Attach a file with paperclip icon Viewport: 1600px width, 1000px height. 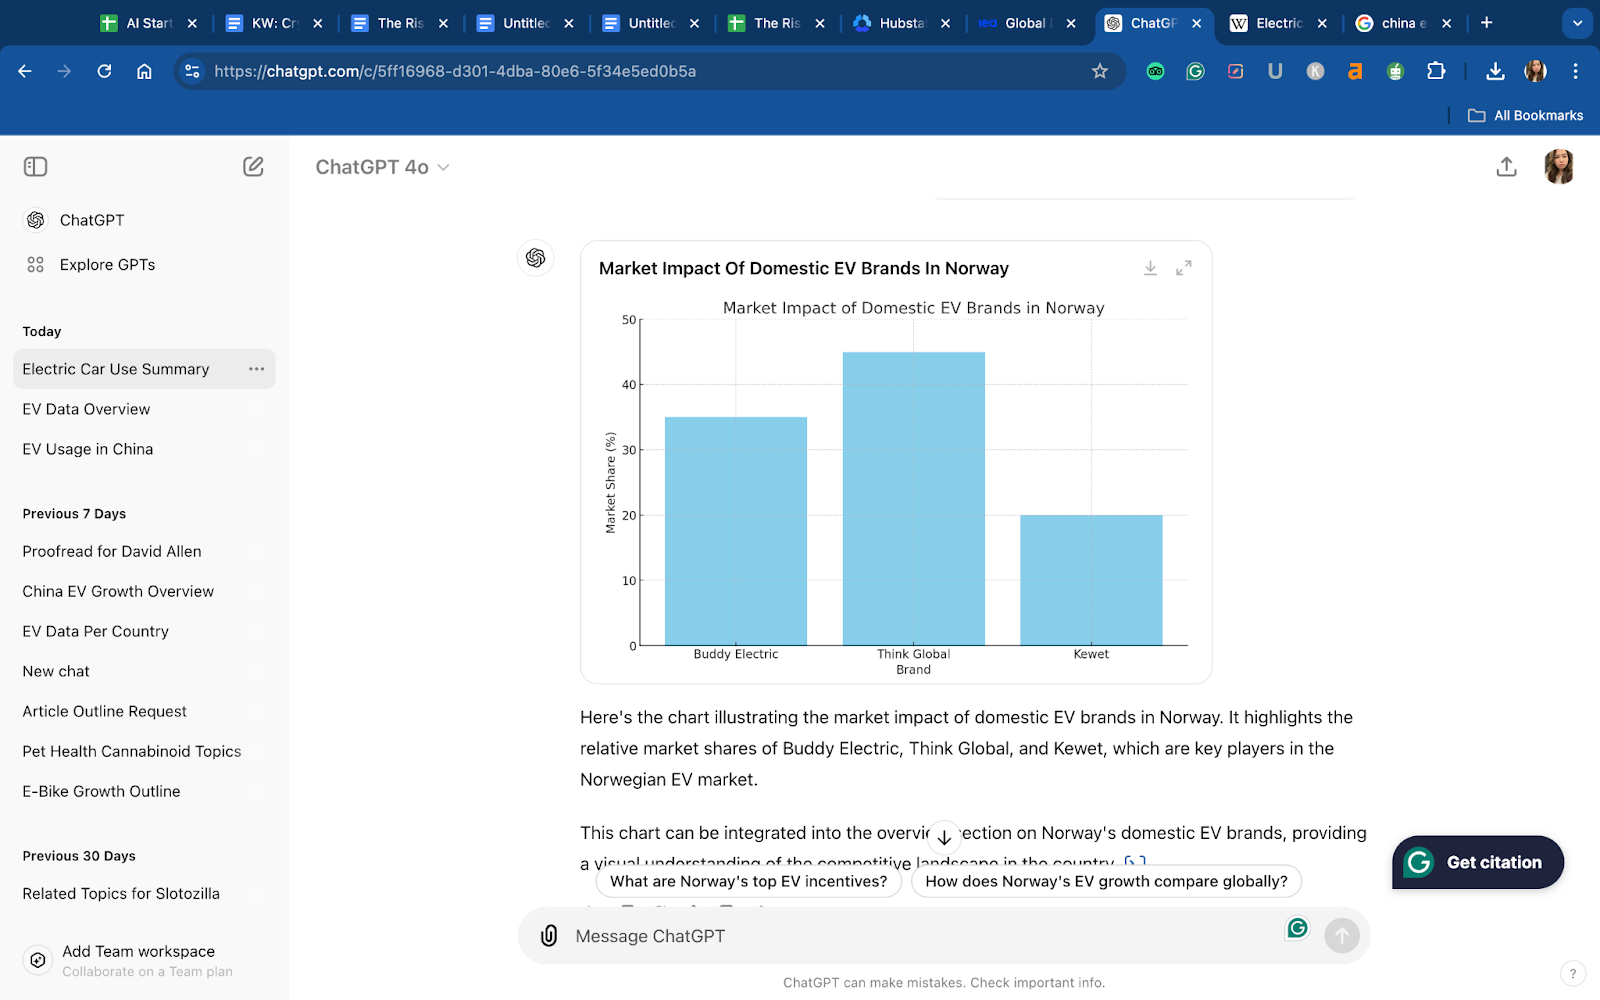coord(549,936)
